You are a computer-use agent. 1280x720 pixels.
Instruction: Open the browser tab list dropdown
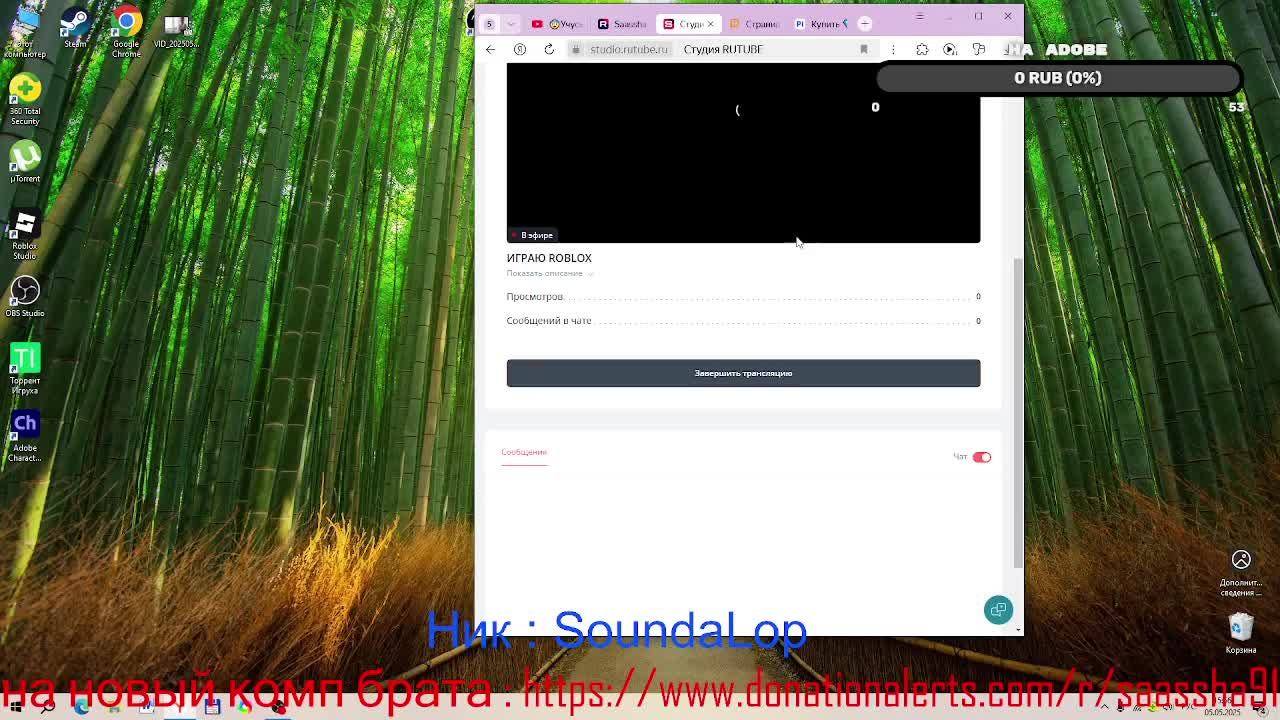pos(511,24)
